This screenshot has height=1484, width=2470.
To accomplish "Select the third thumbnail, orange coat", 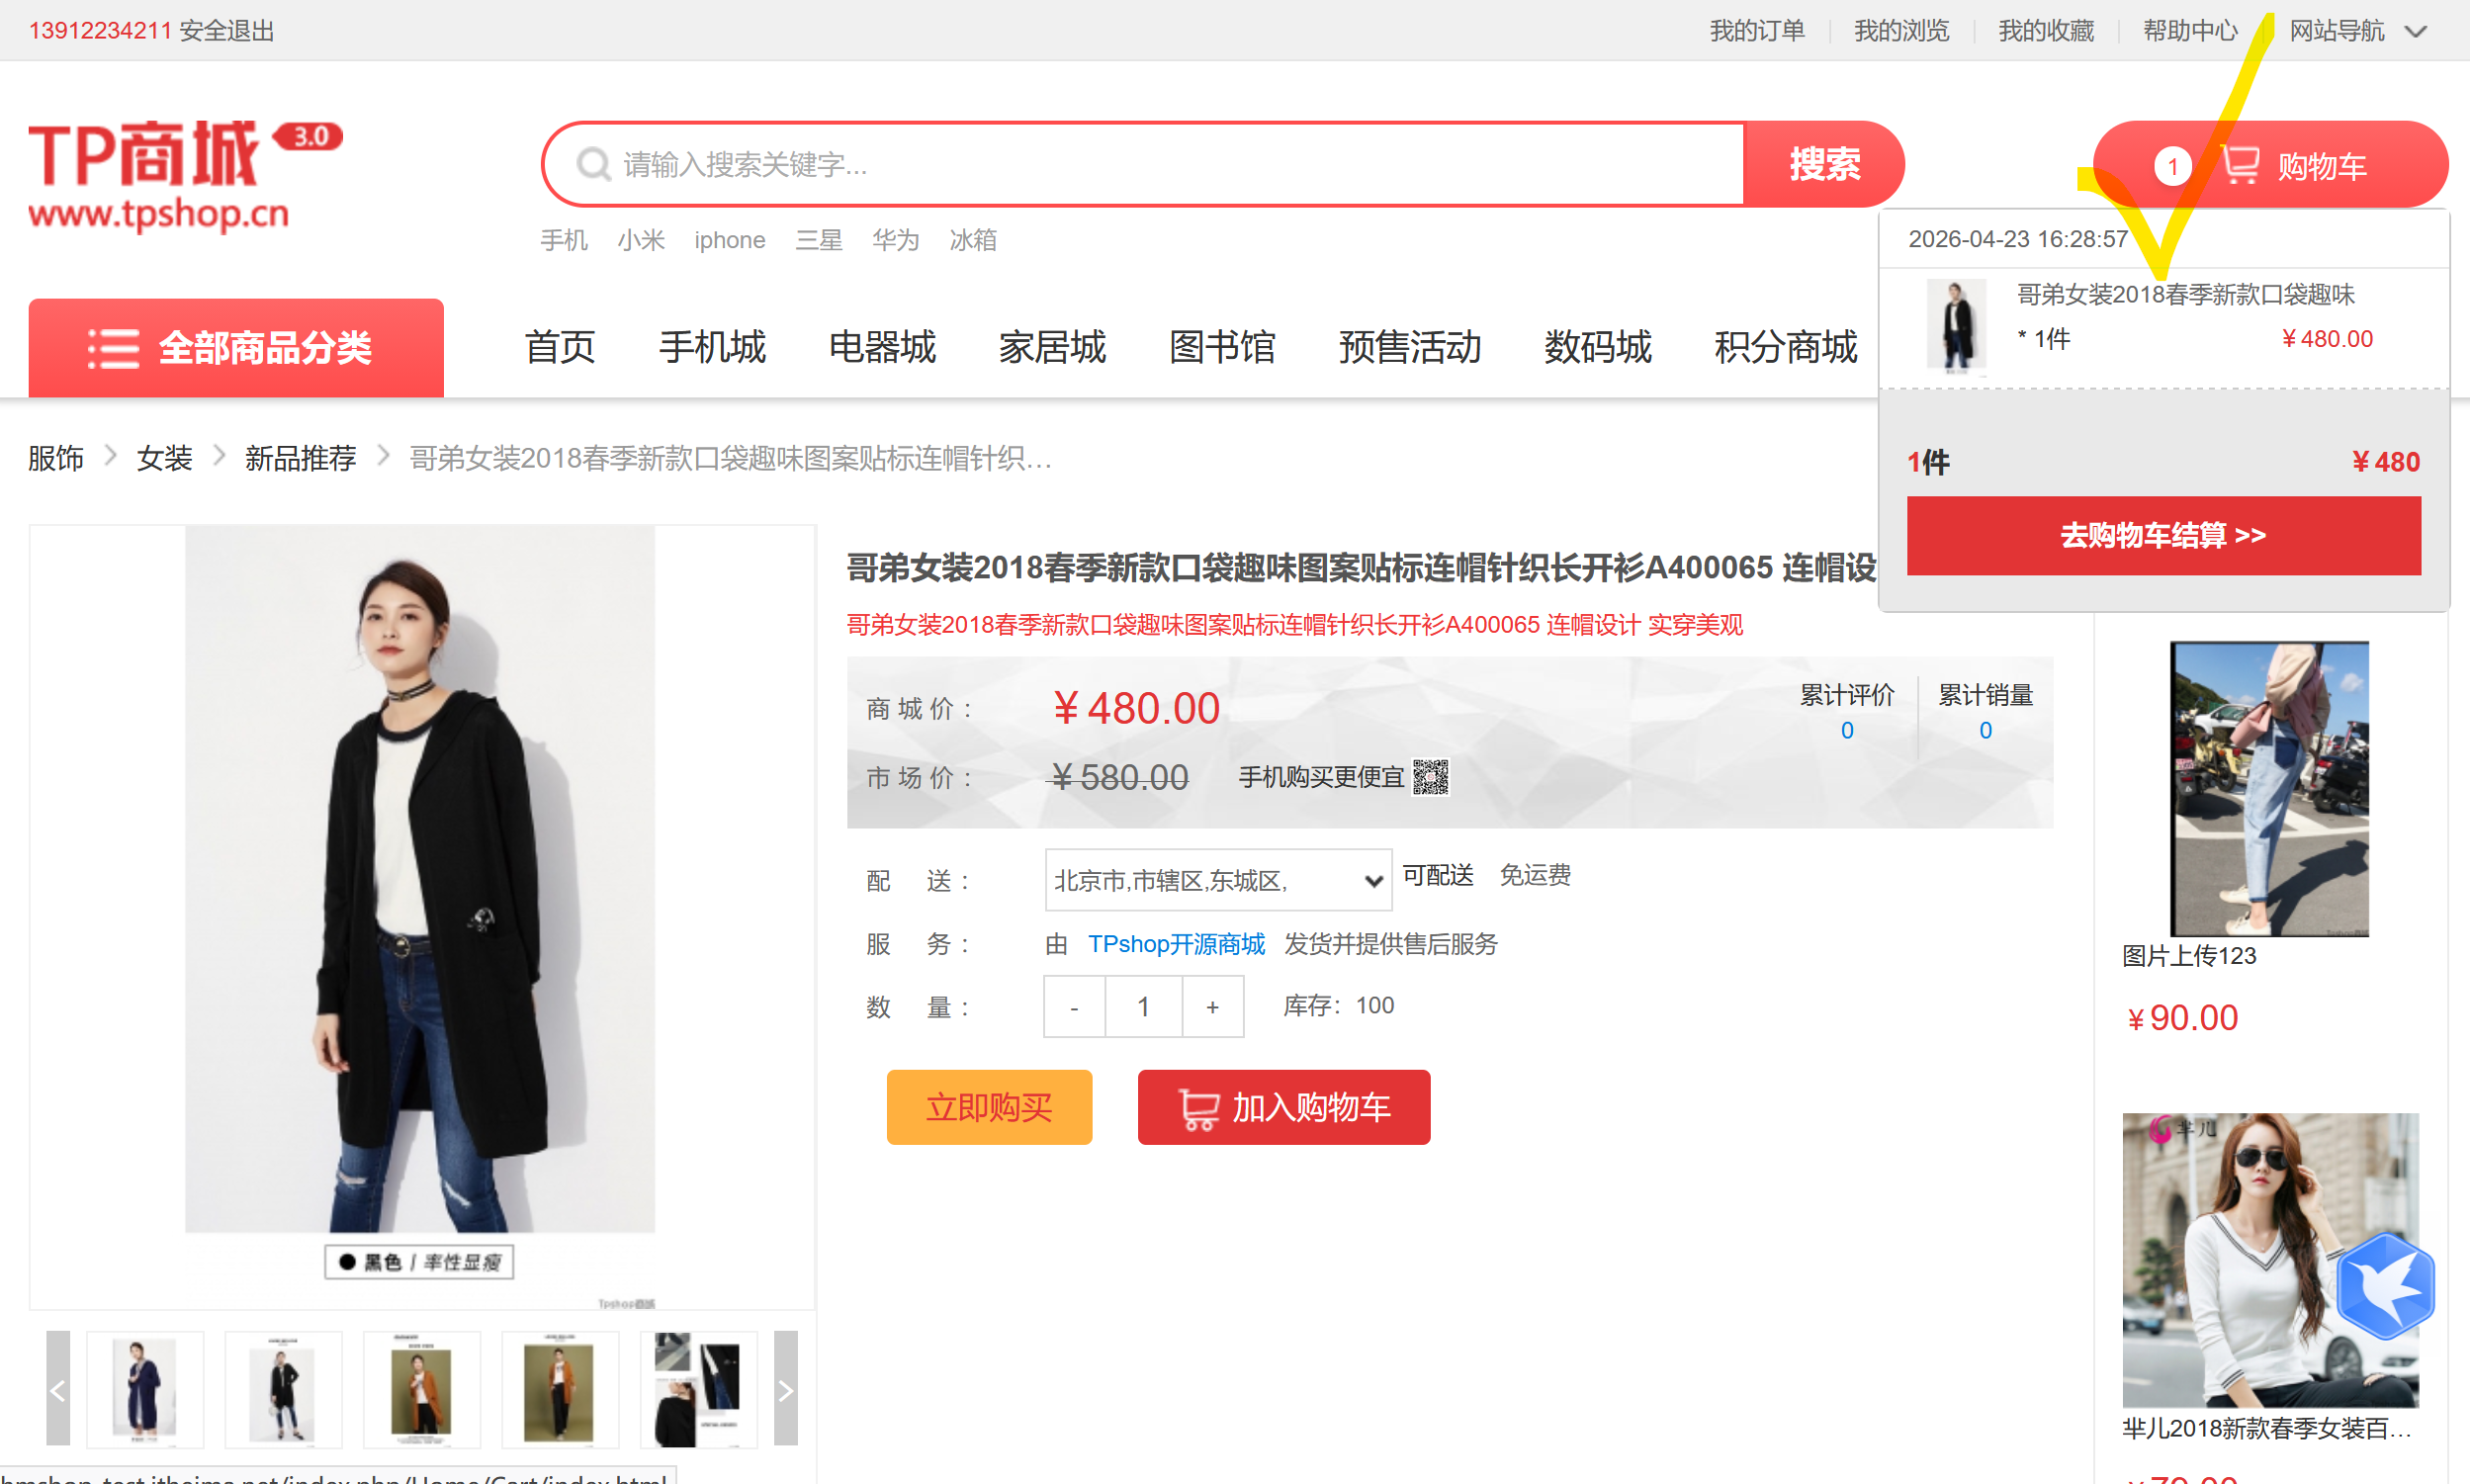I will pyautogui.click(x=422, y=1388).
